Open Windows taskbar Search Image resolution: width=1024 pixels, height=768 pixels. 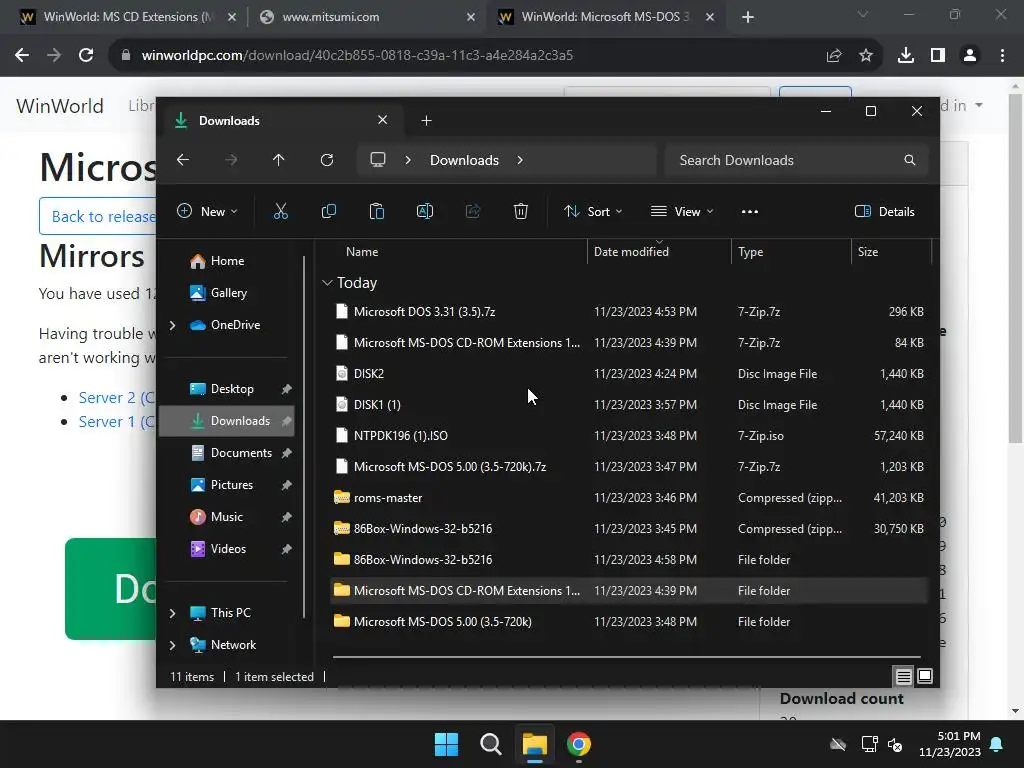point(490,744)
